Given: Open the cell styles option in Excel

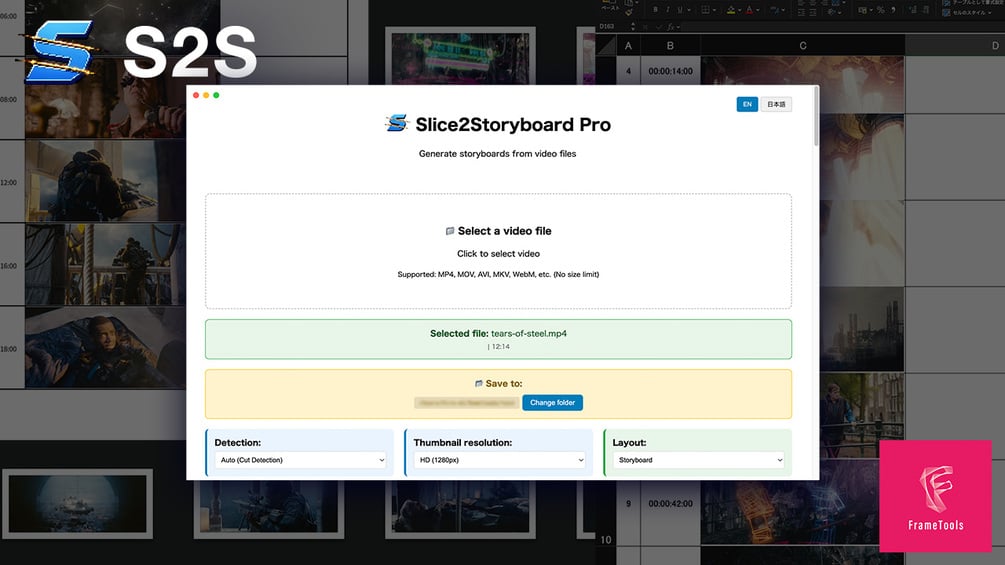Looking at the screenshot, I should (965, 12).
